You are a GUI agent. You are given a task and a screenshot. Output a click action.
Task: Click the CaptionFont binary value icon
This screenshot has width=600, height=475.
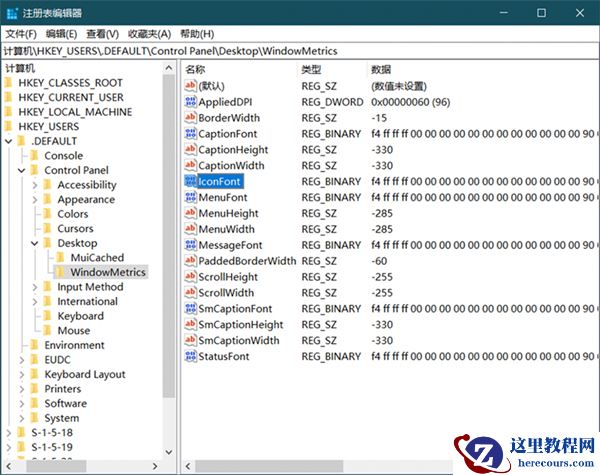point(190,133)
